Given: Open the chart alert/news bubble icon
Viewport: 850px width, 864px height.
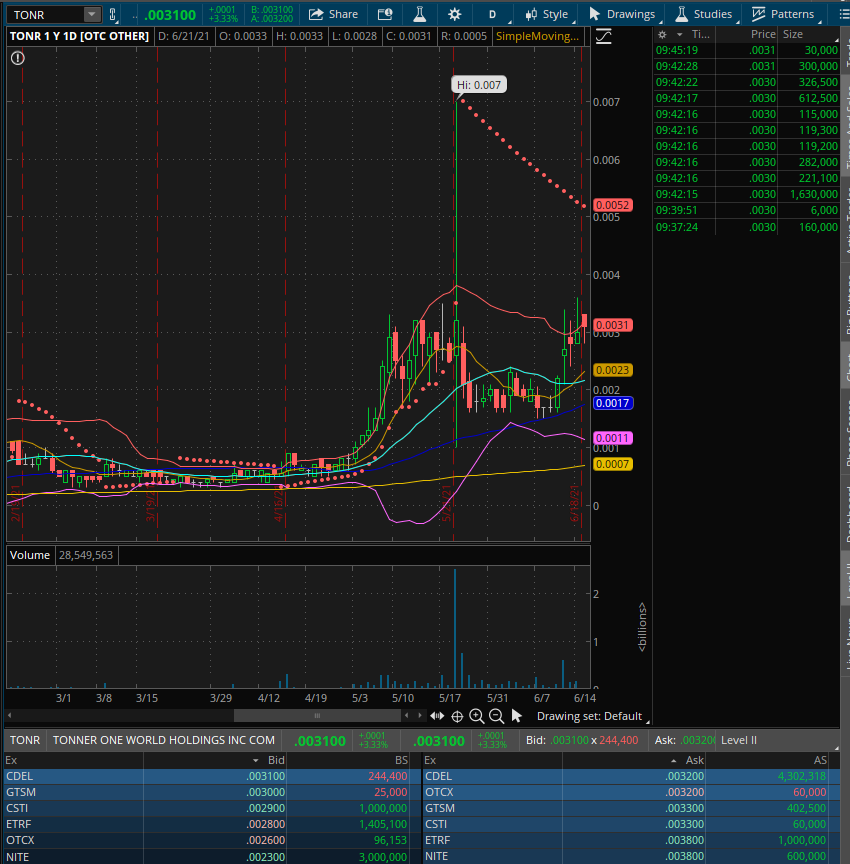Looking at the screenshot, I should coord(385,14).
